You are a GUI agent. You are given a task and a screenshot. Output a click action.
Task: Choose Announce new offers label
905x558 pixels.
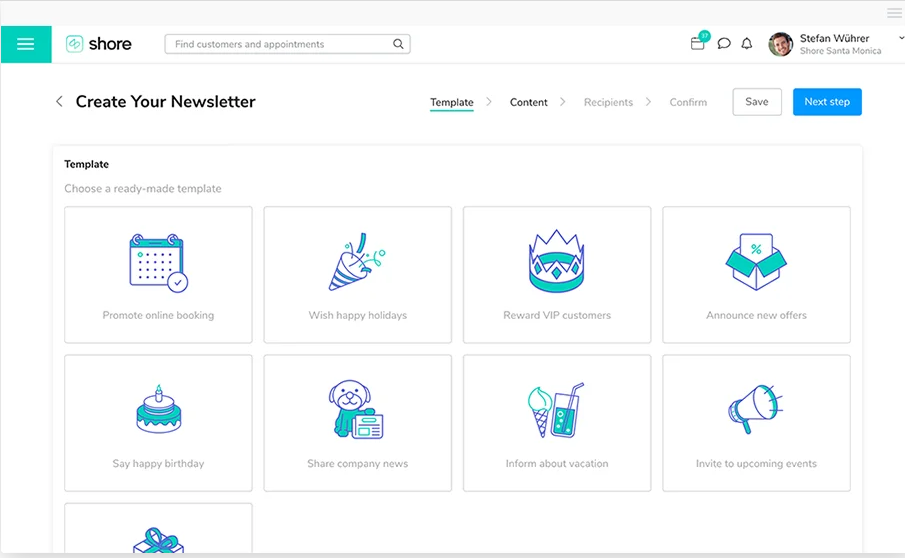tap(756, 315)
